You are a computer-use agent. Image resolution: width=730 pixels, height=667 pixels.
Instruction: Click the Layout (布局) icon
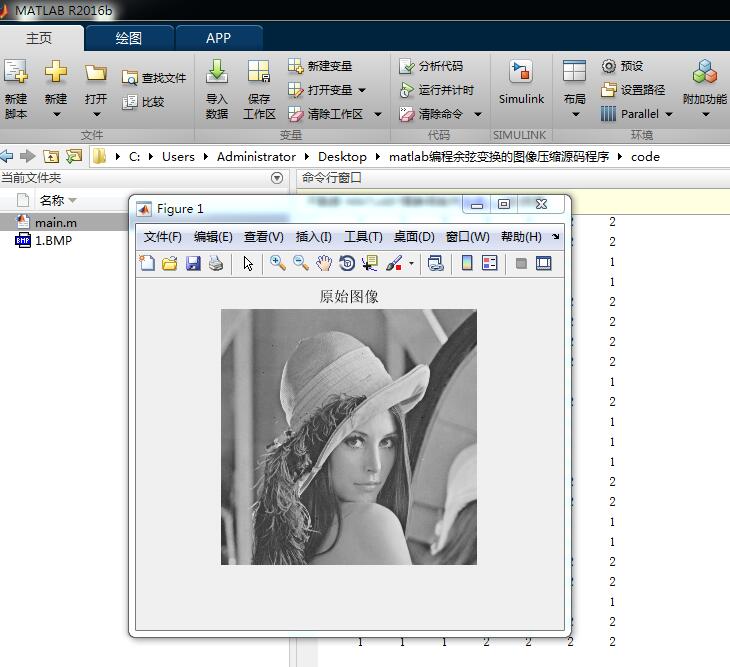575,72
